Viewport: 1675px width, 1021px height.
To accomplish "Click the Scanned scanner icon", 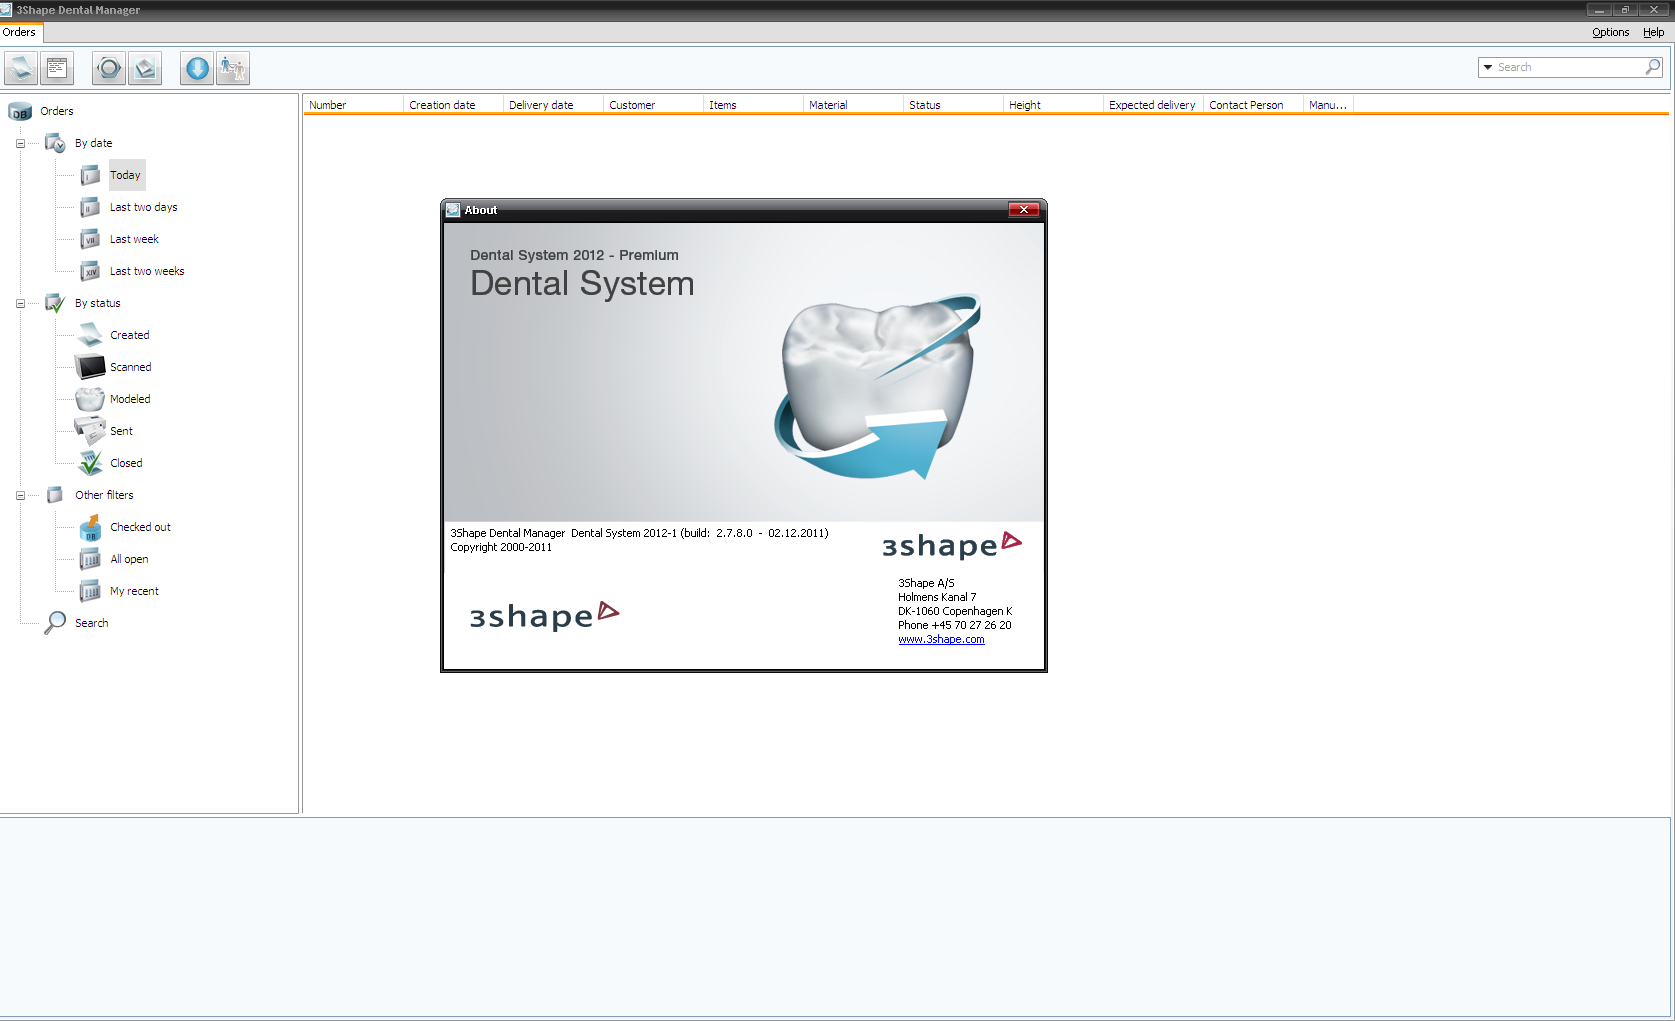I will (x=90, y=367).
